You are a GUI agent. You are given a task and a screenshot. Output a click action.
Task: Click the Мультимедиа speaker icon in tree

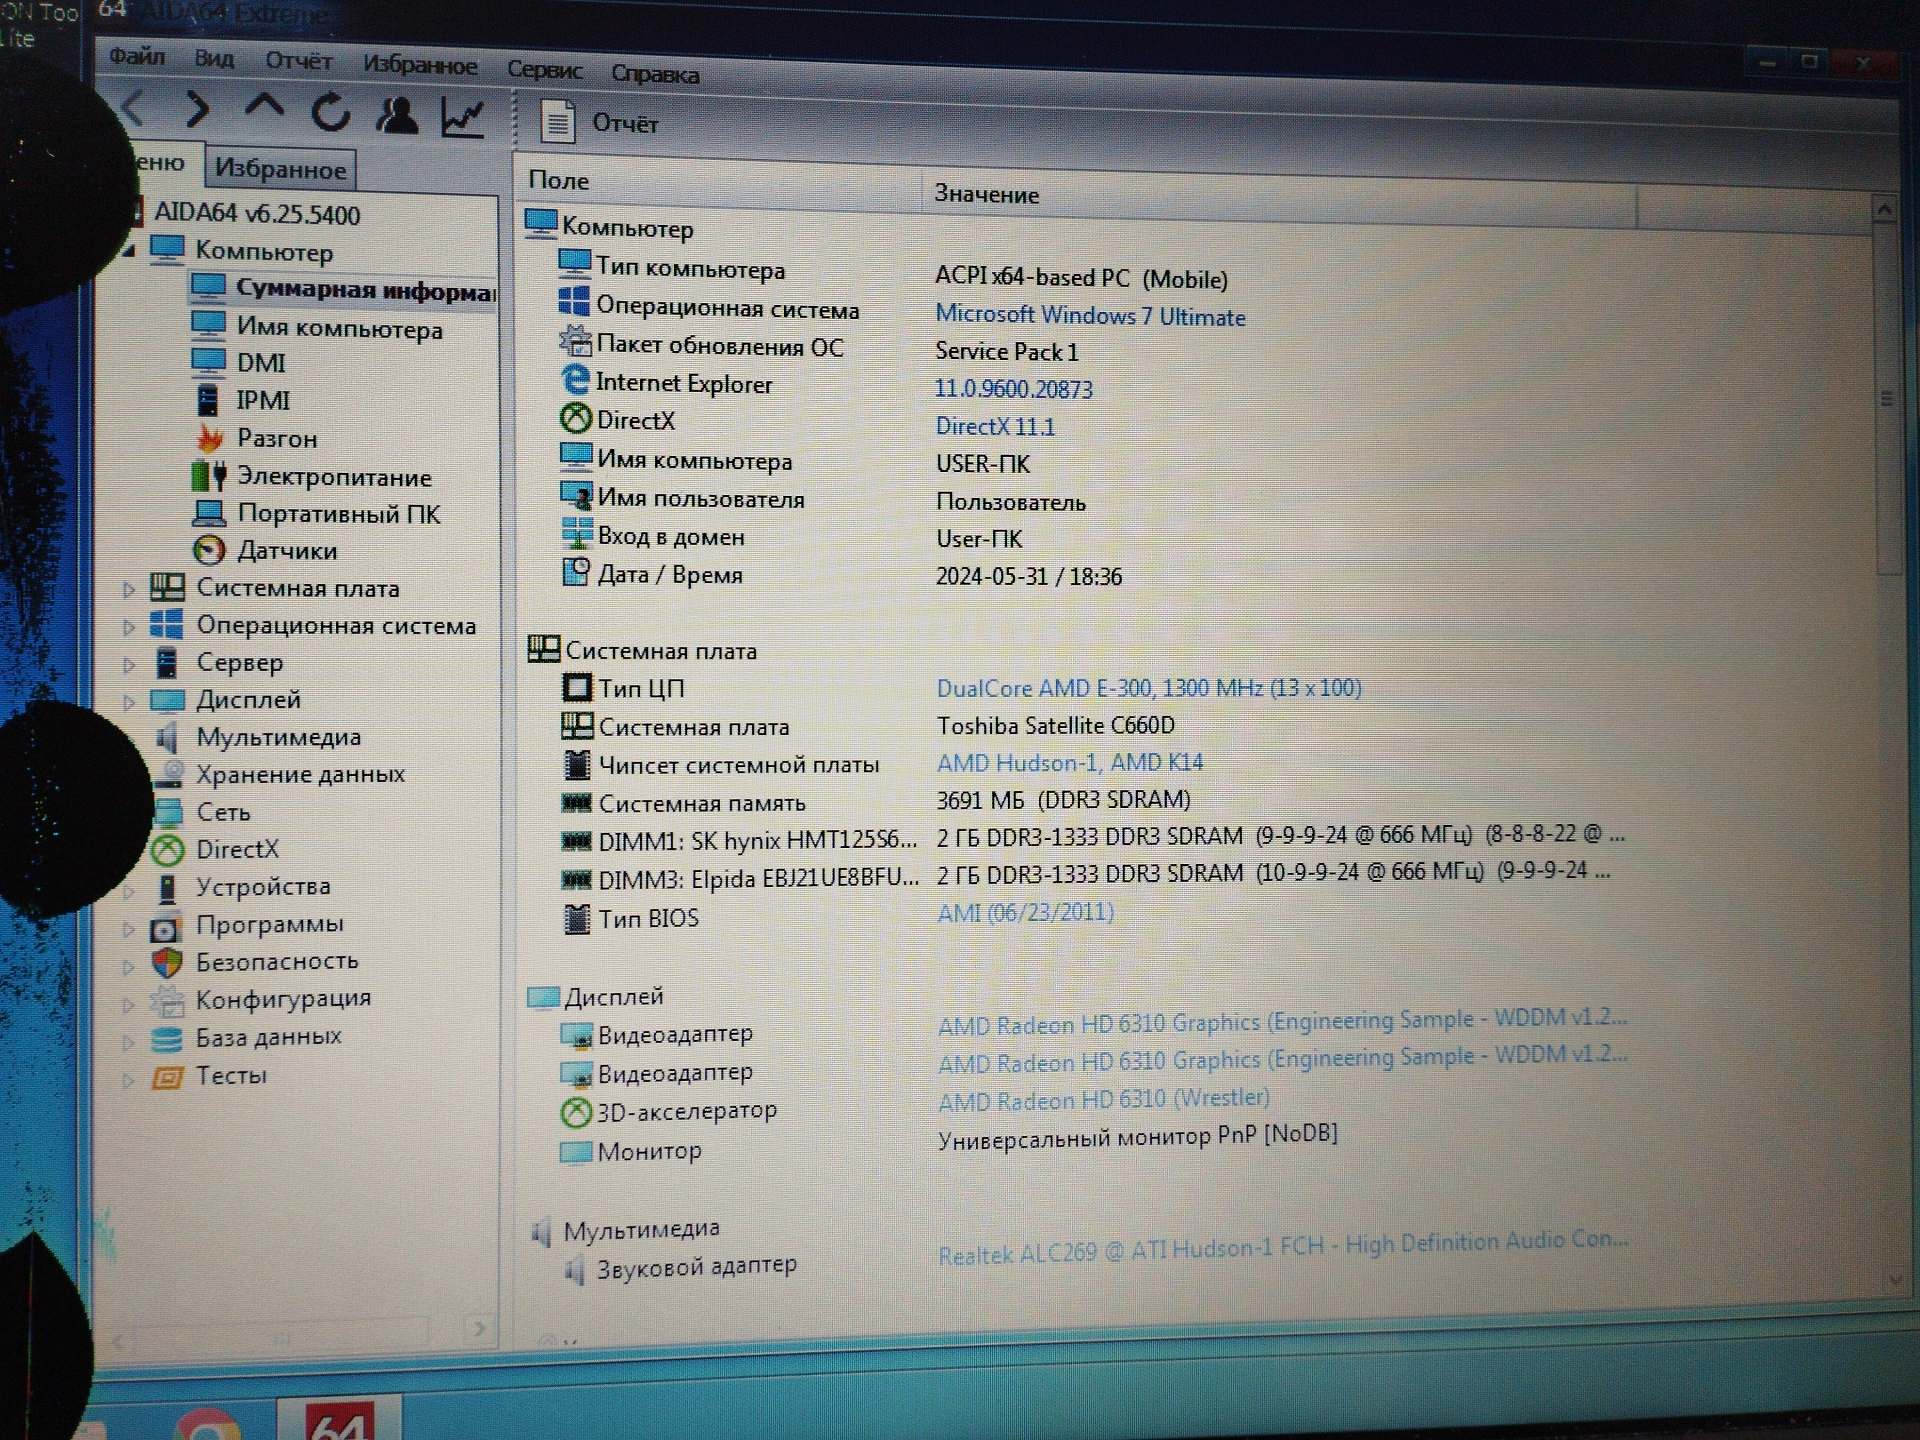coord(167,737)
